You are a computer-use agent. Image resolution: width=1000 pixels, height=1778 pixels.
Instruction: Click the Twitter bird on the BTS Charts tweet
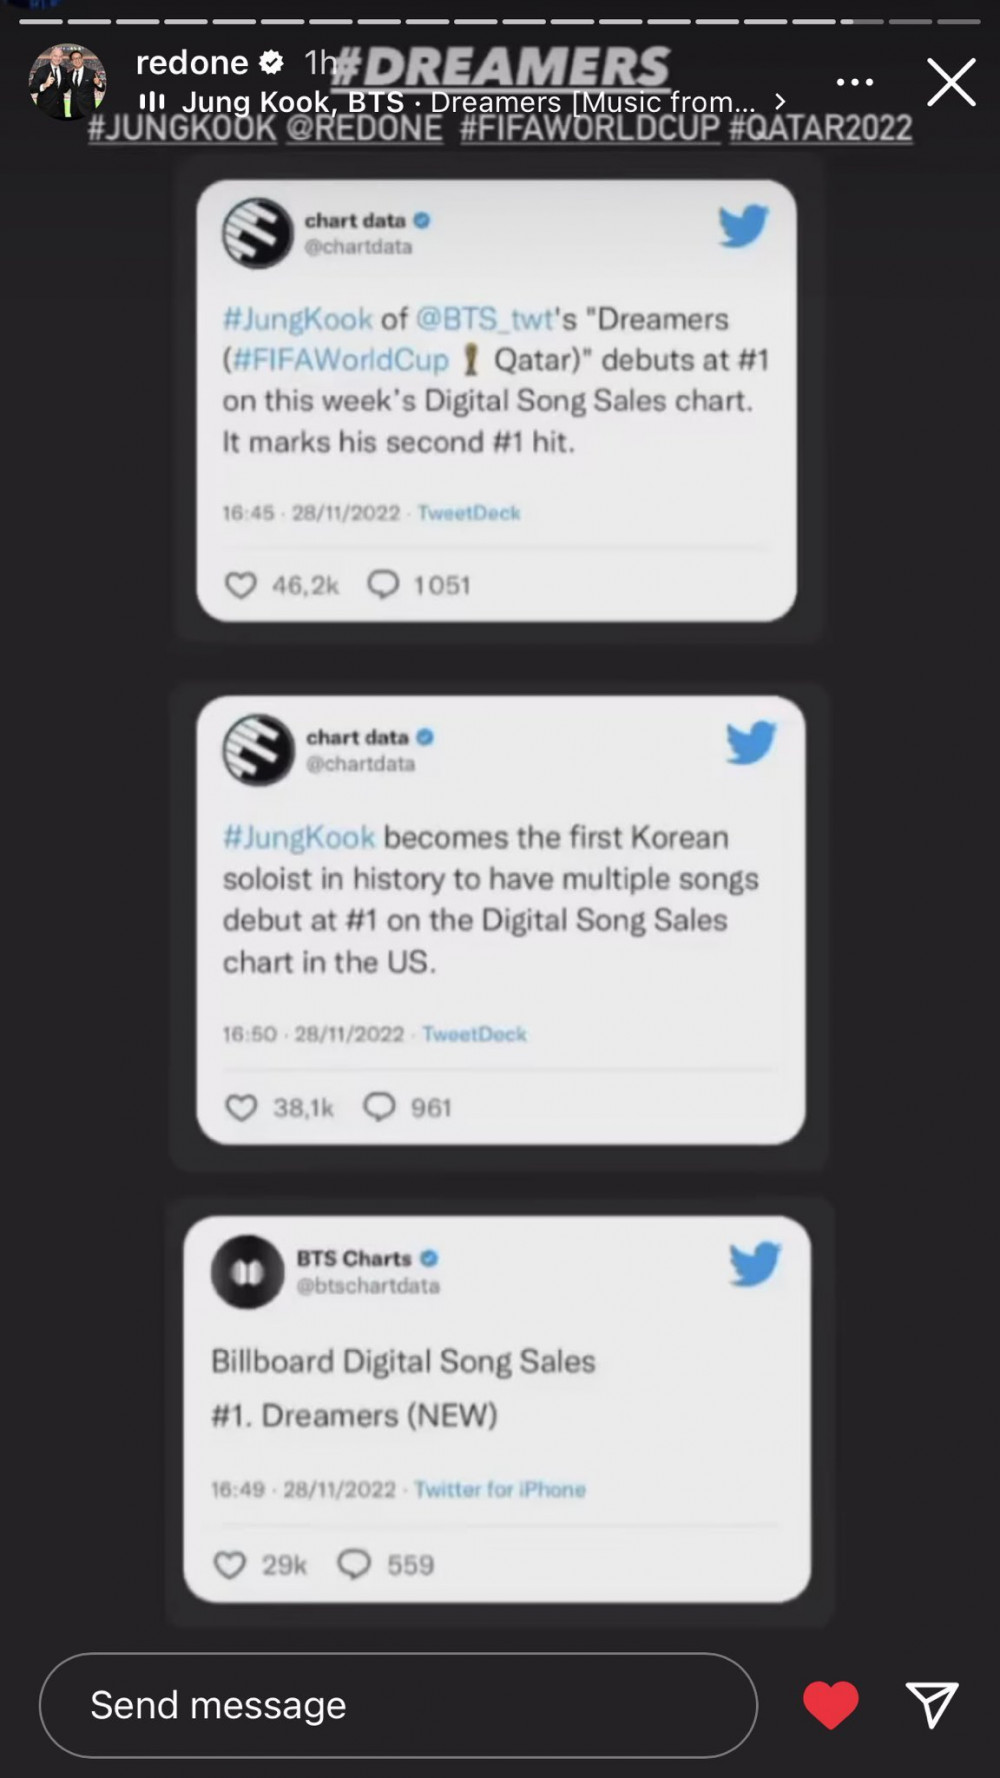point(755,1264)
